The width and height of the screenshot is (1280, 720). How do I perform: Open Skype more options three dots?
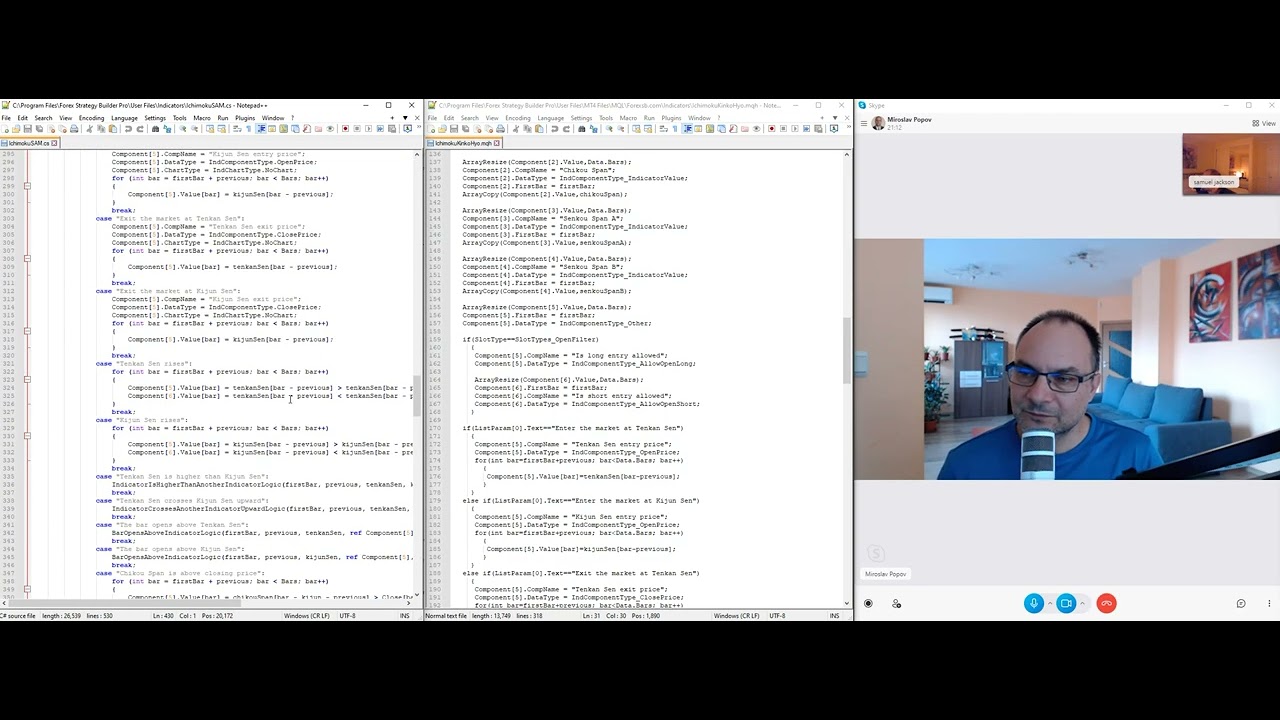point(1269,603)
